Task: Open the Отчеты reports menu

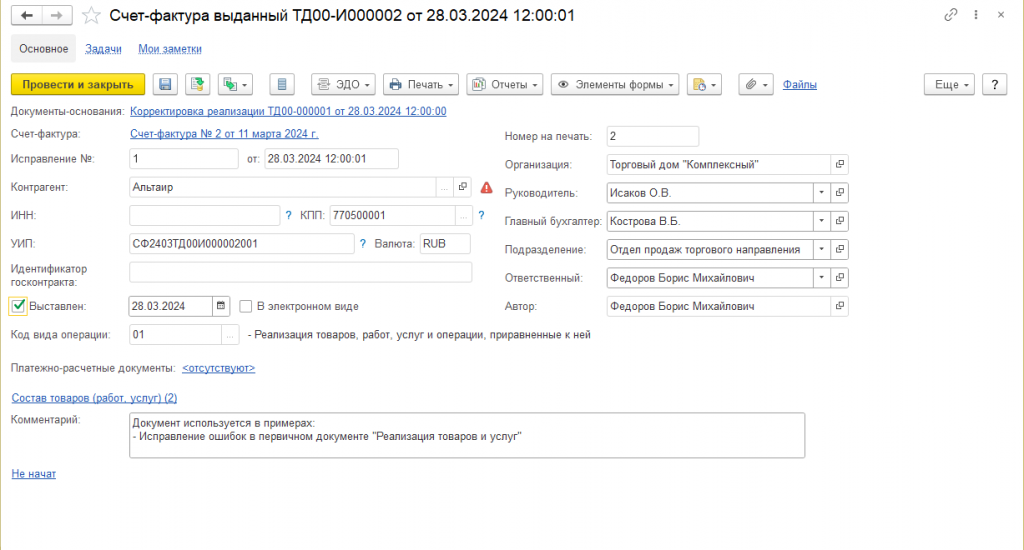Action: (x=505, y=84)
